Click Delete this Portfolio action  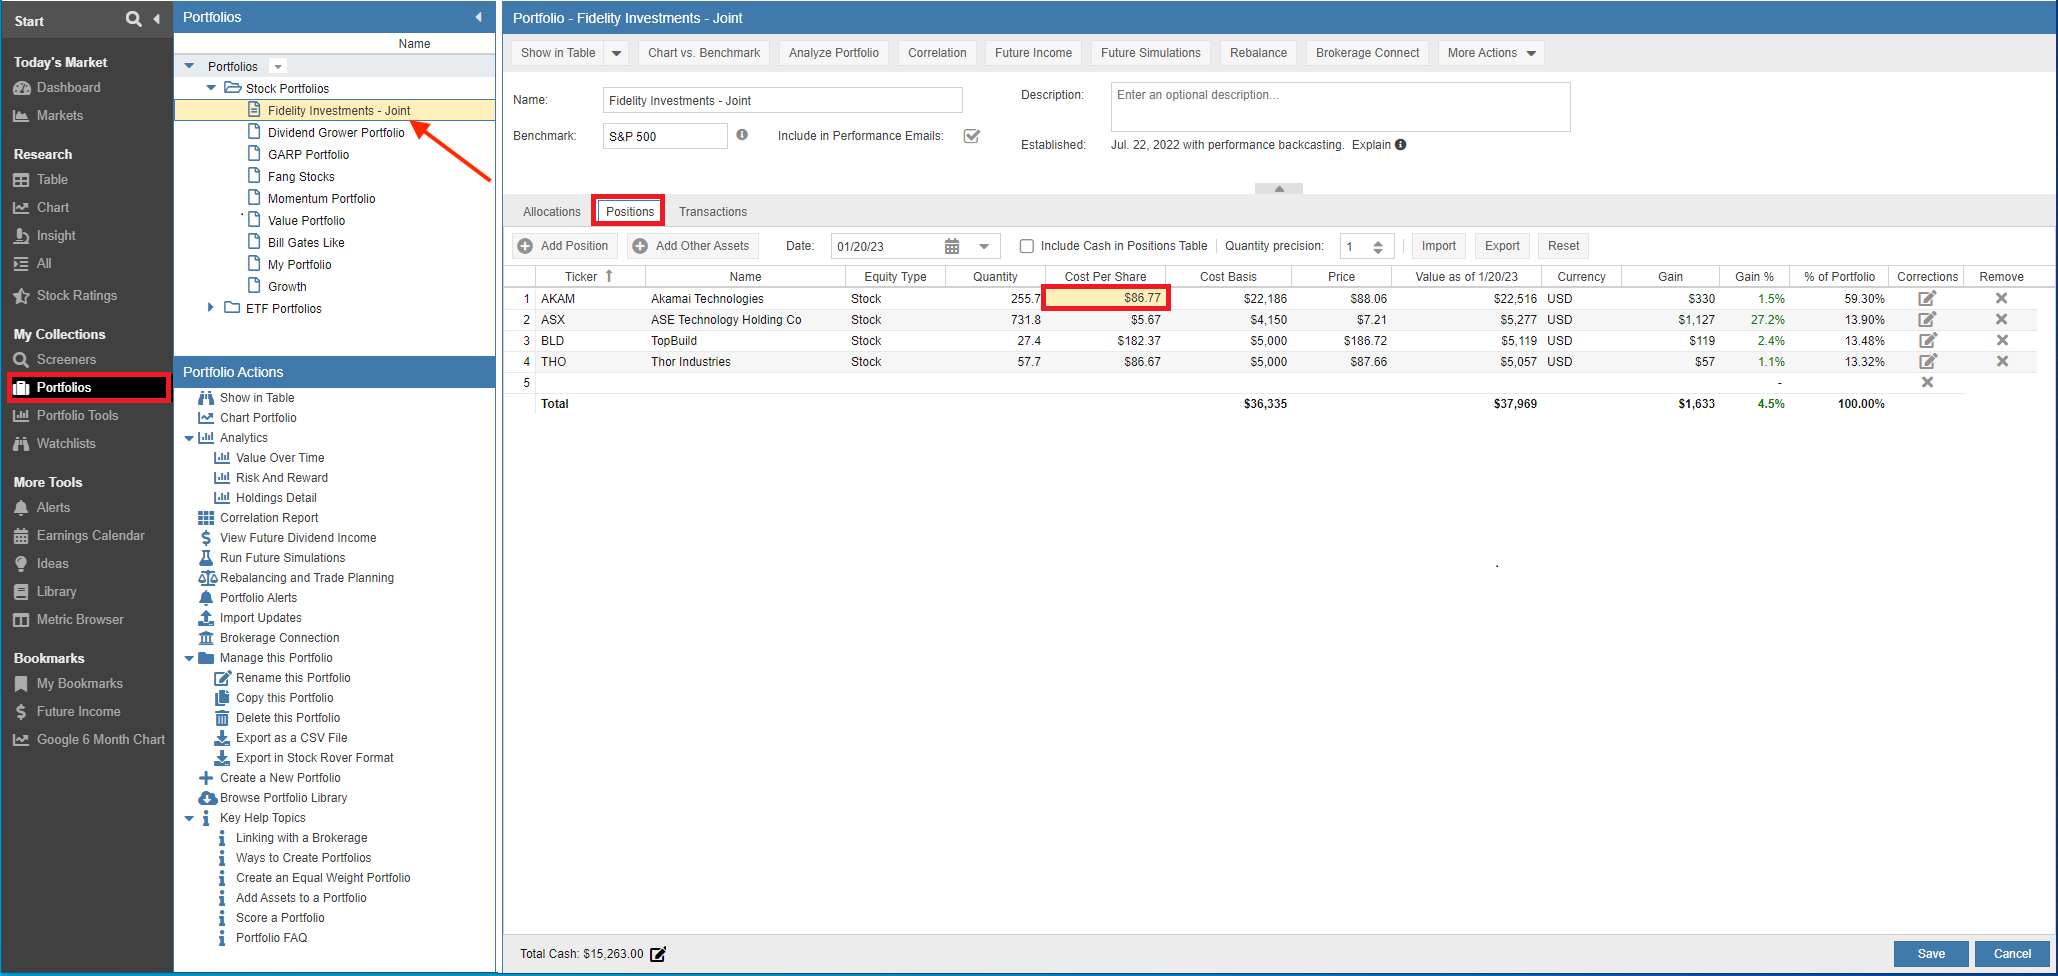(x=288, y=718)
